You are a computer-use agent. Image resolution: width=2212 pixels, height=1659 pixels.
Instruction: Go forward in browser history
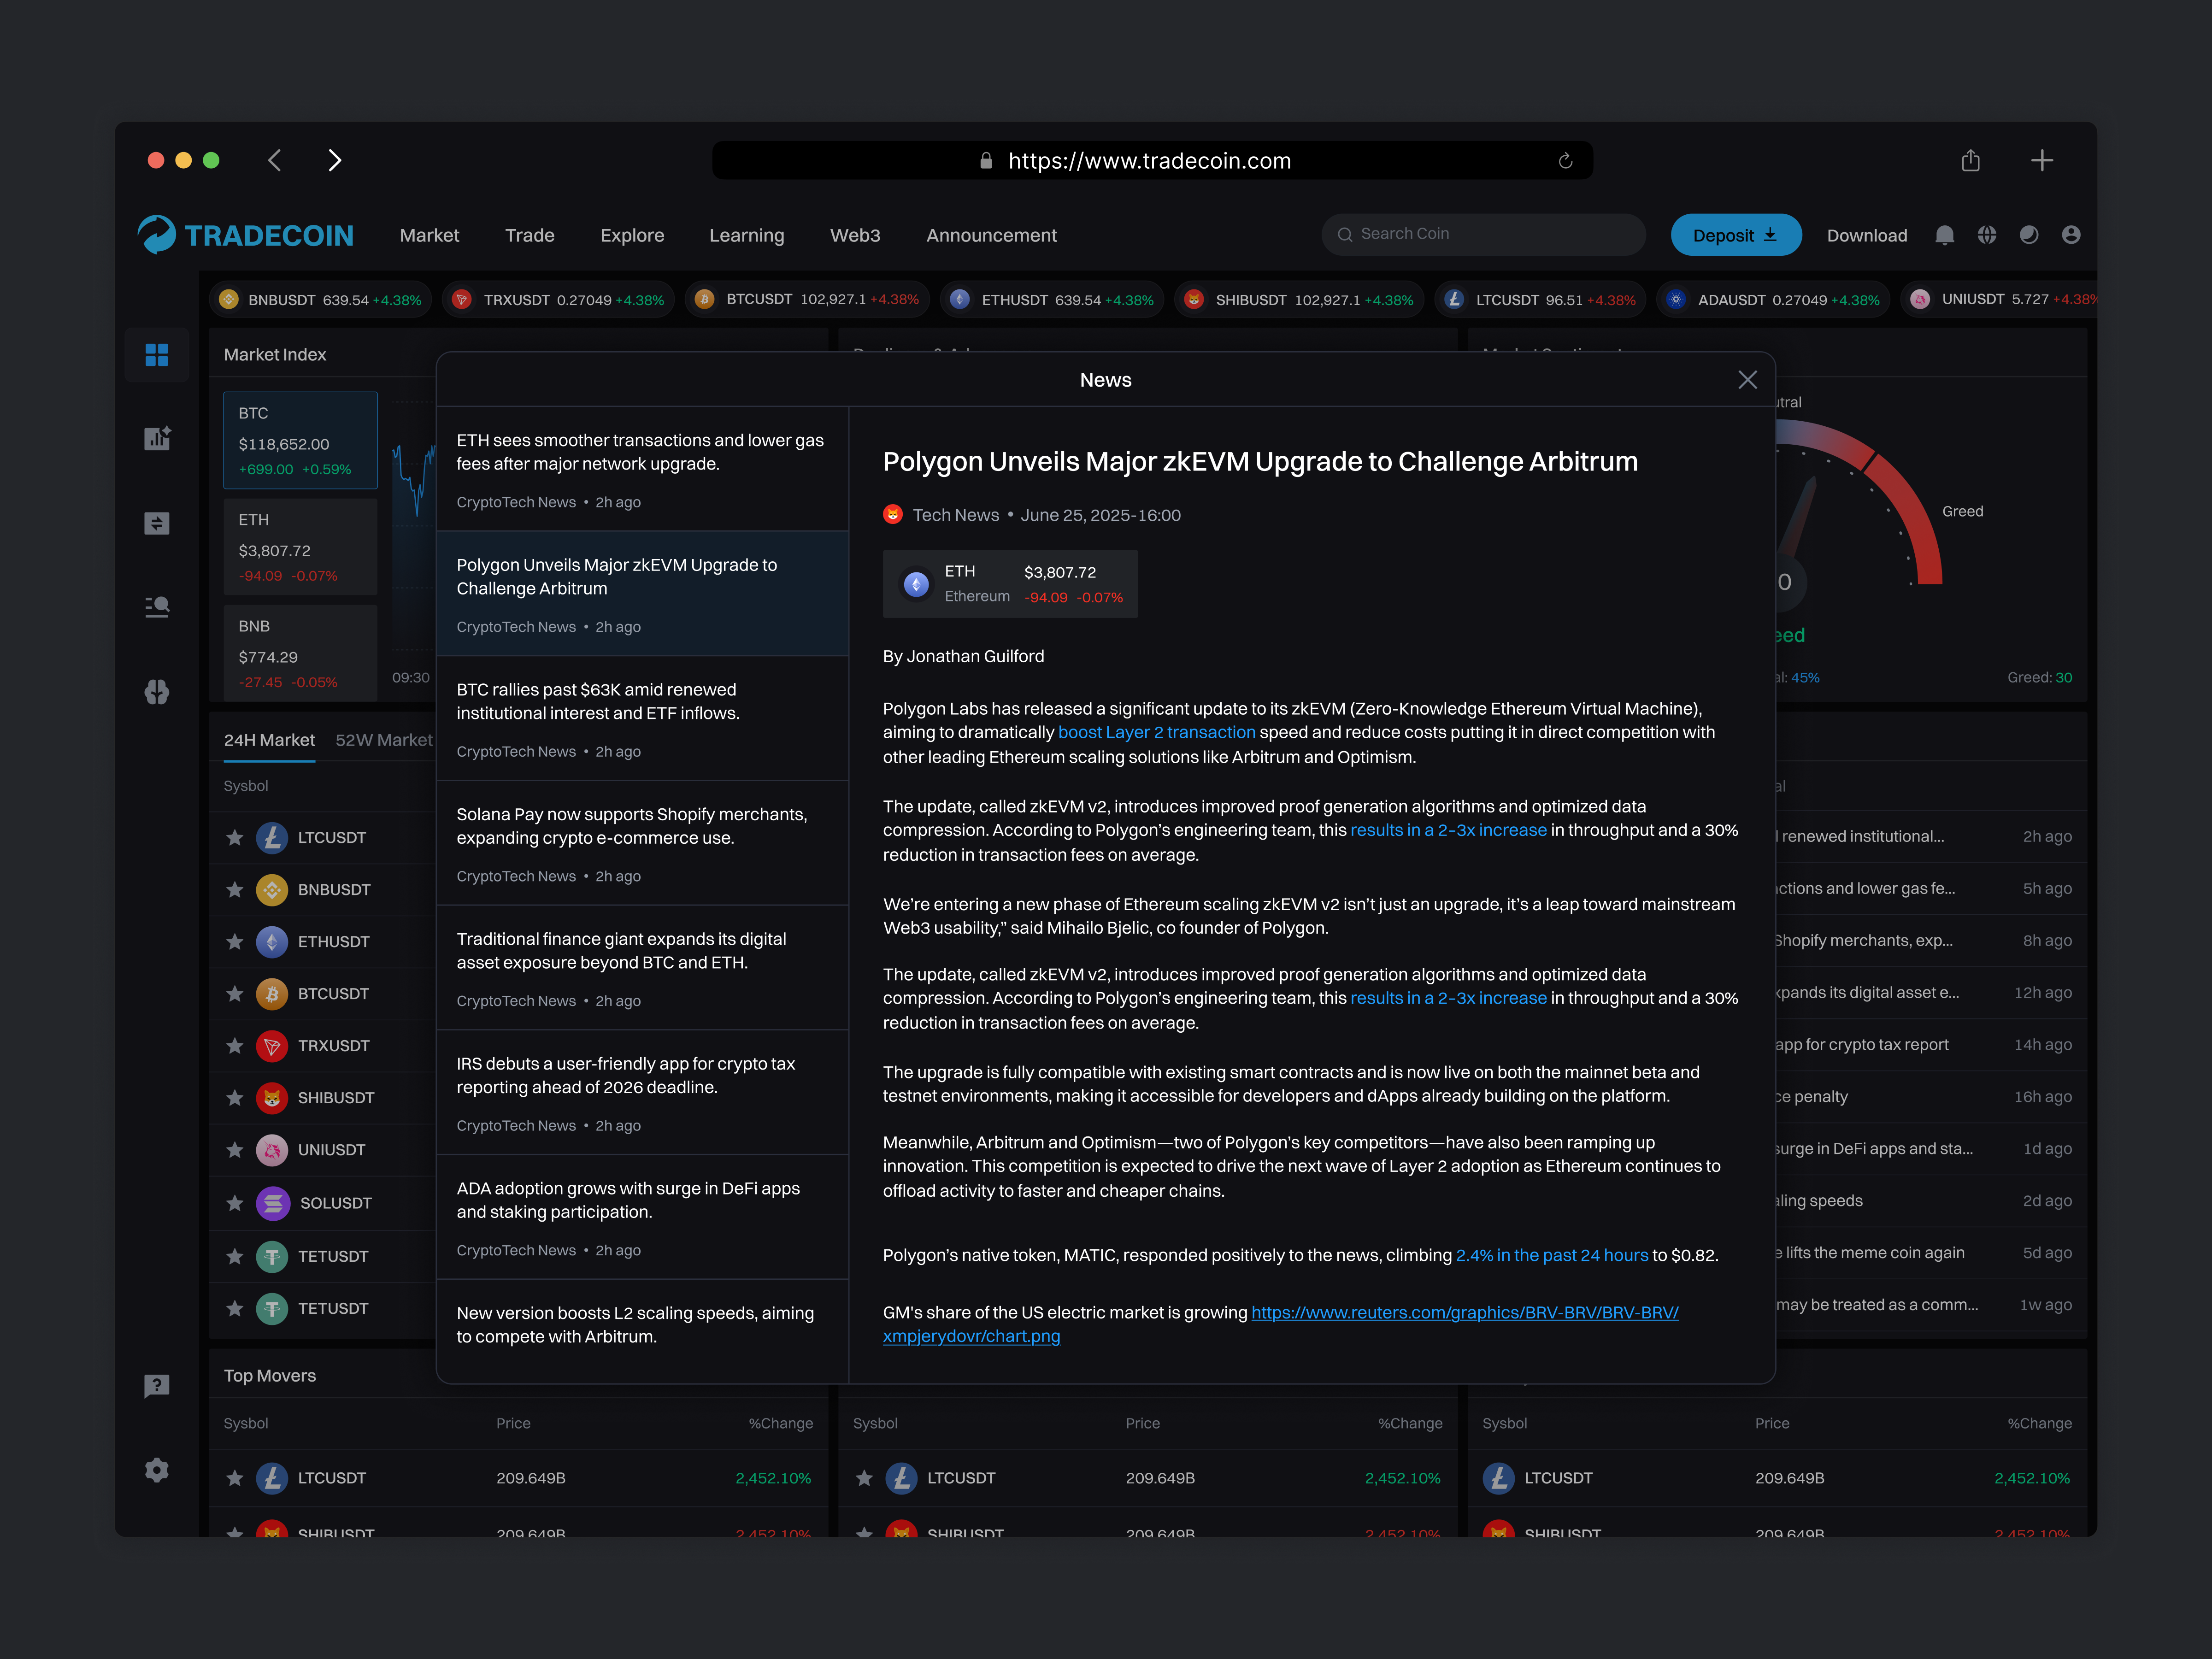[x=335, y=160]
